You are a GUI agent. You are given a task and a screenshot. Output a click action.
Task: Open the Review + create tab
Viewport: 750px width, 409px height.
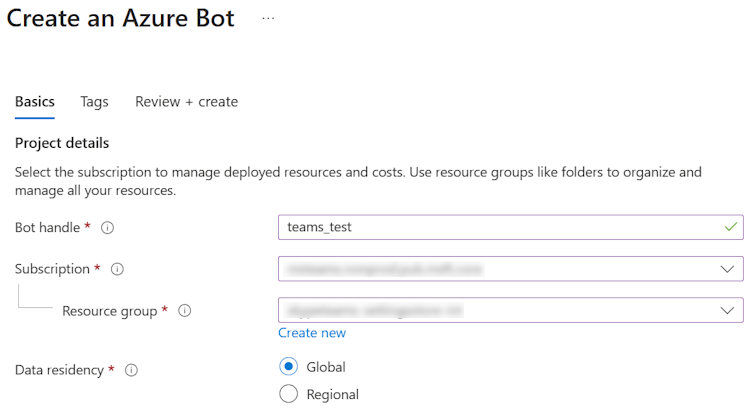187,102
